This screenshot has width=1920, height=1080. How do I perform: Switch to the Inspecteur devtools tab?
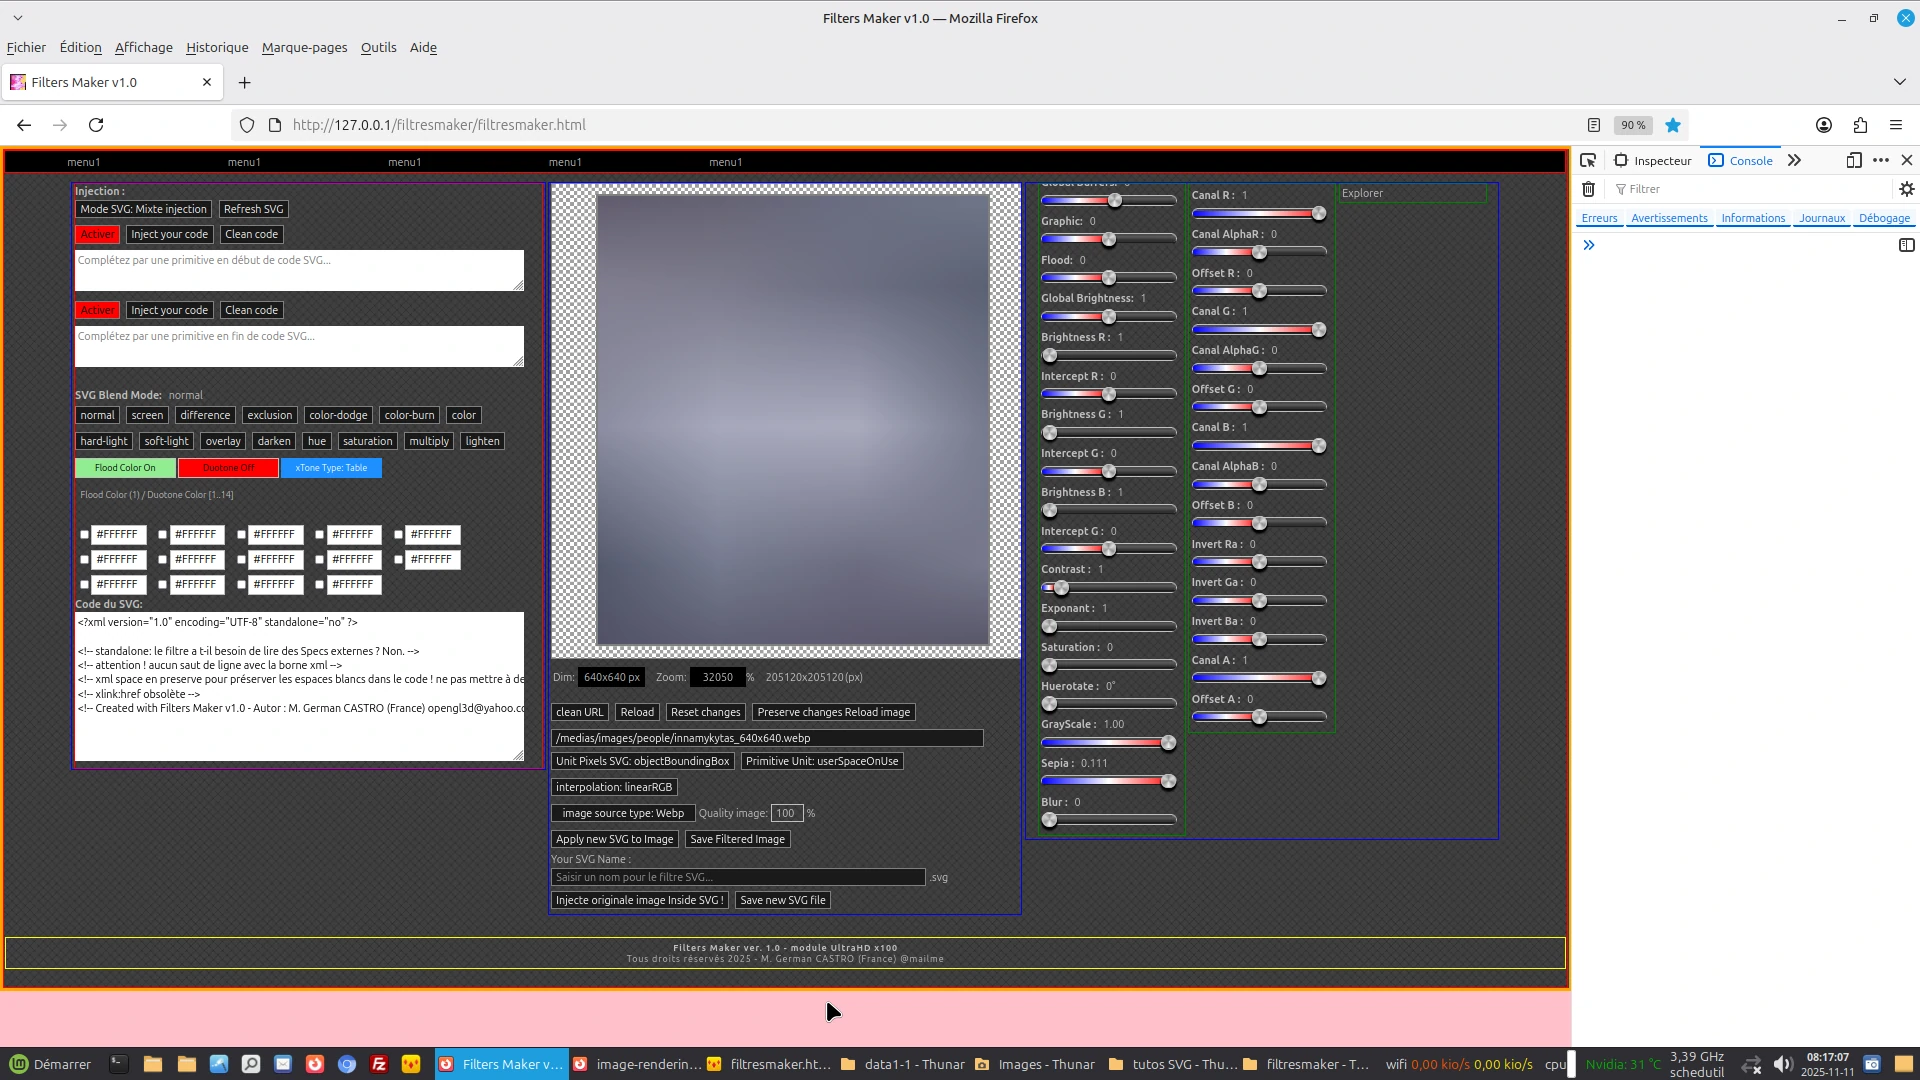[1653, 160]
